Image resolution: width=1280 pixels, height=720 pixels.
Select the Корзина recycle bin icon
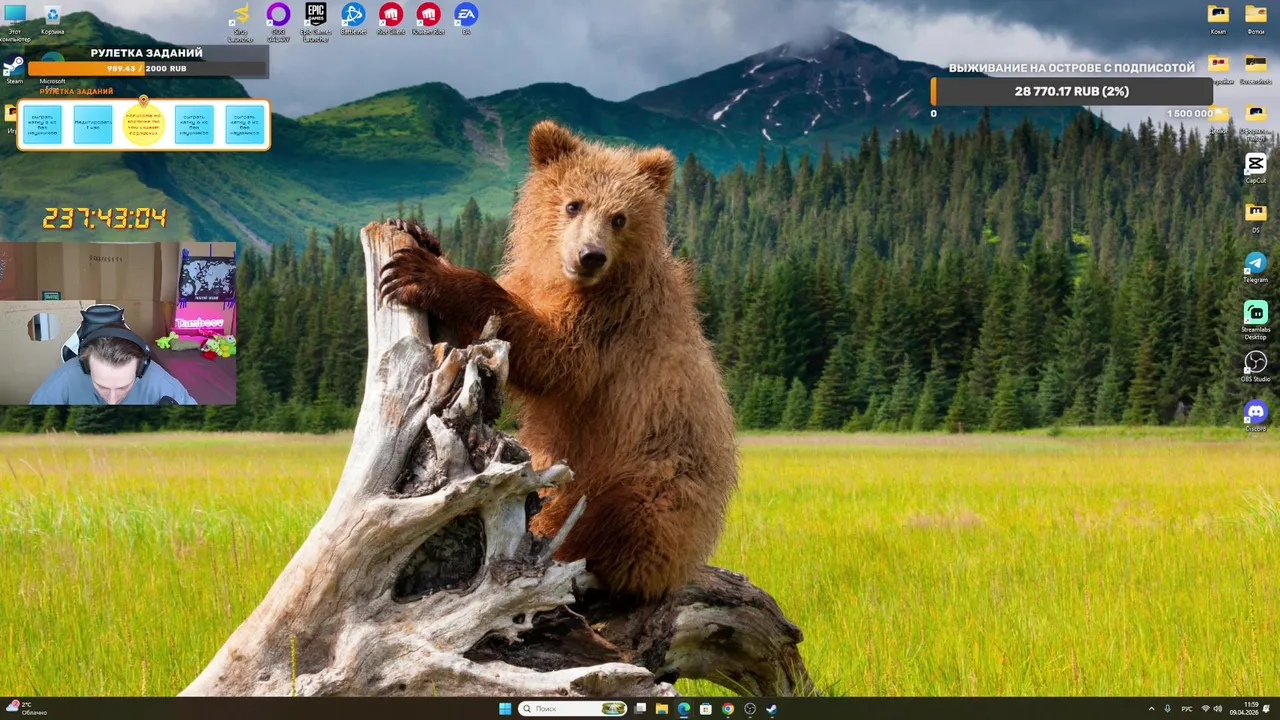pos(53,20)
